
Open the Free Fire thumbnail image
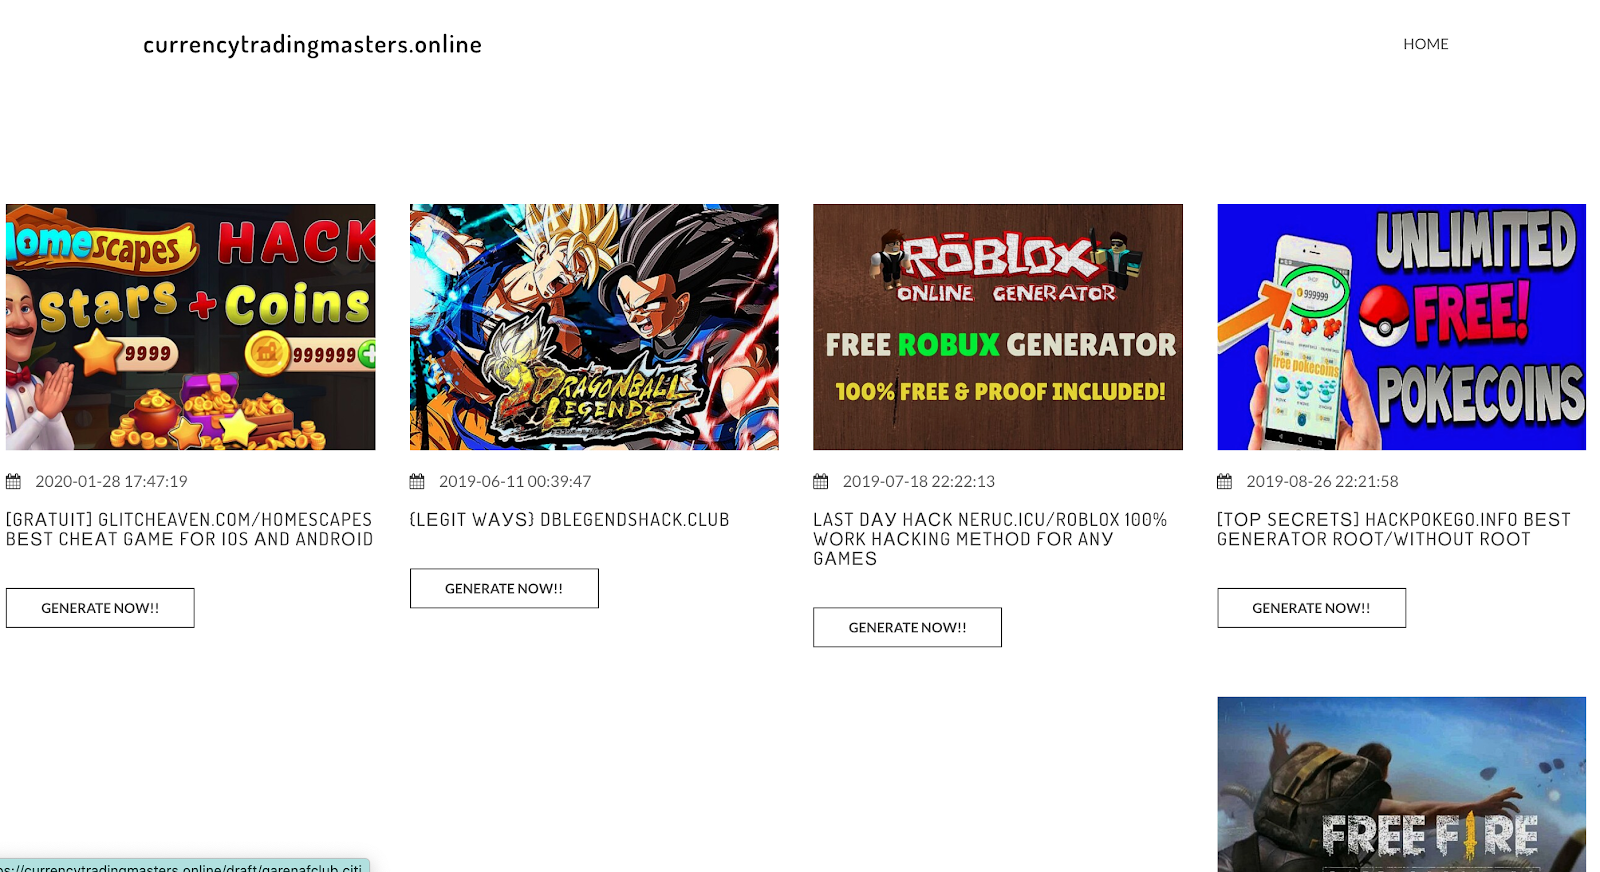pos(1401,784)
